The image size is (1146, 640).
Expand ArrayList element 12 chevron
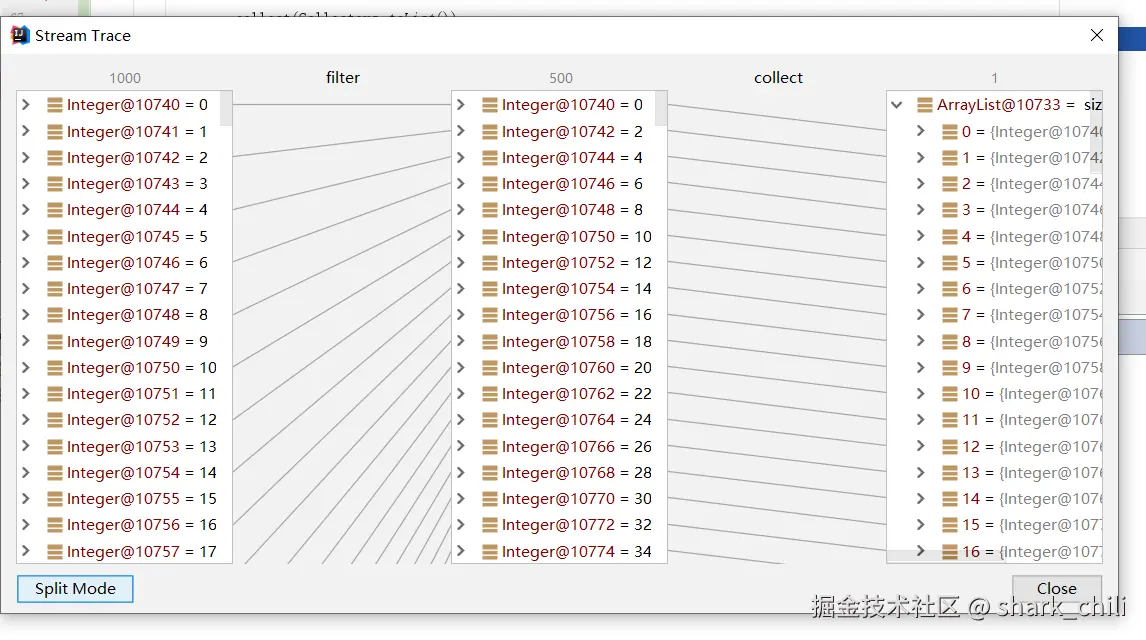click(x=921, y=446)
